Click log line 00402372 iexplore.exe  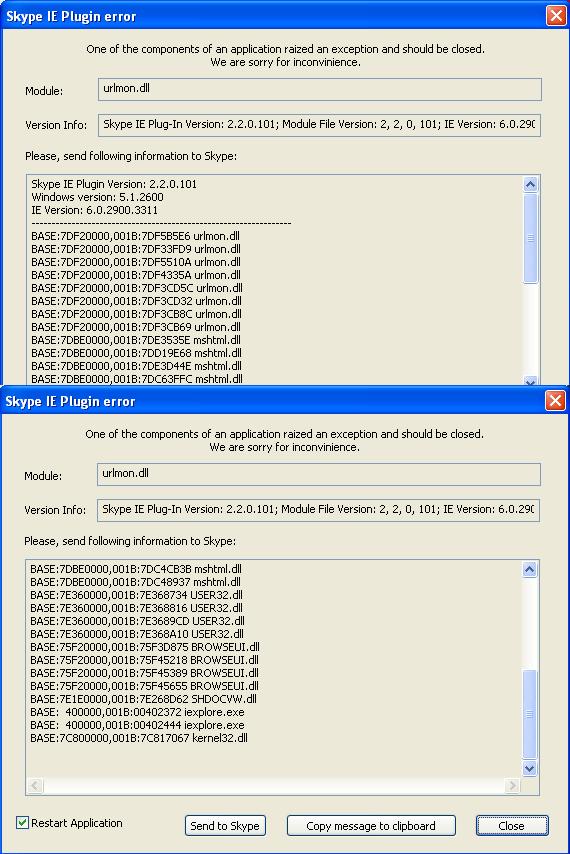click(137, 712)
